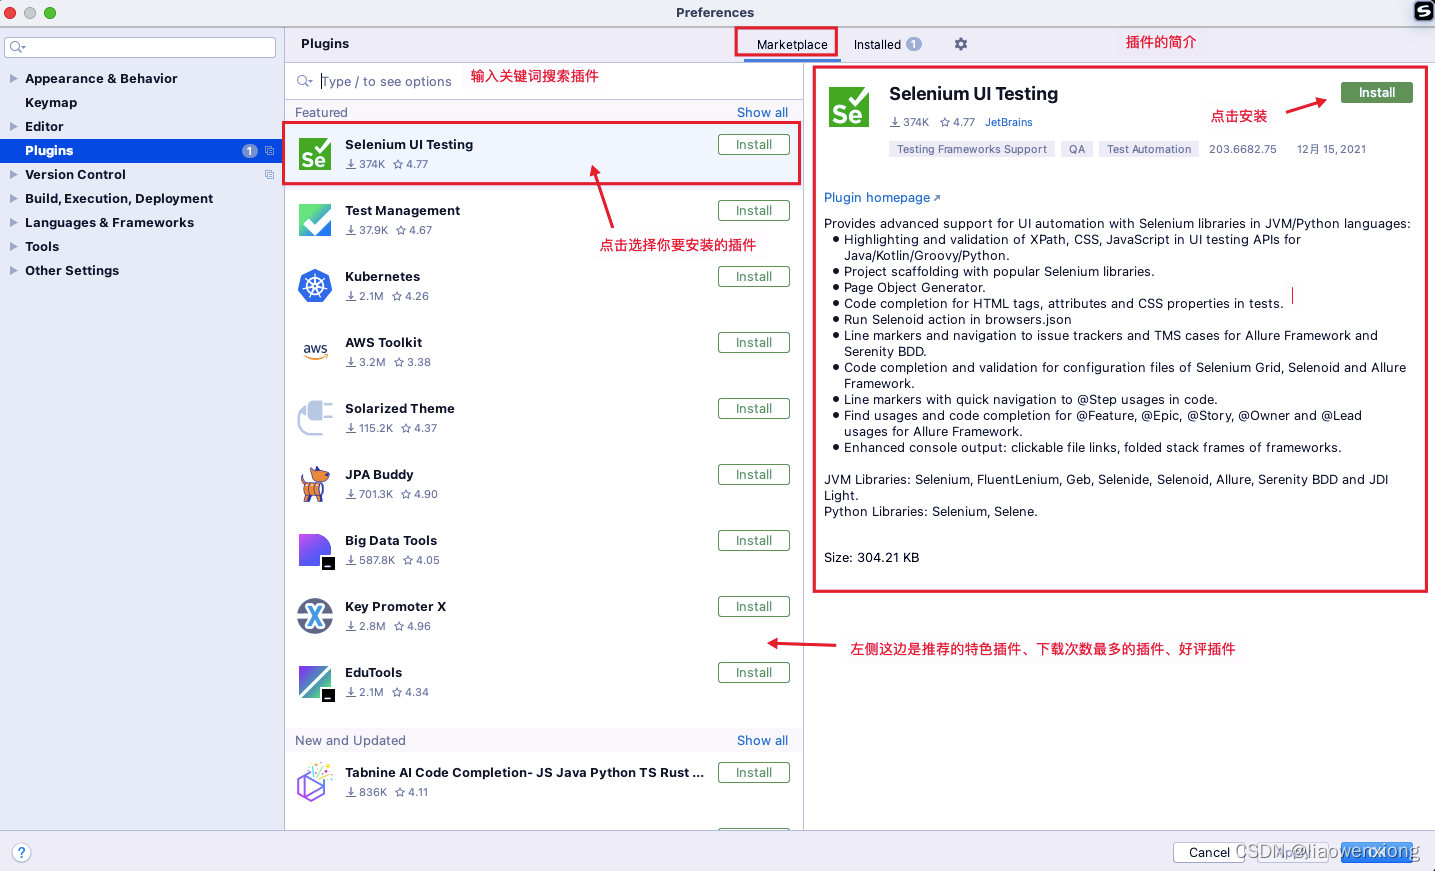Click the Test Automation tag
1435x871 pixels.
1149,149
